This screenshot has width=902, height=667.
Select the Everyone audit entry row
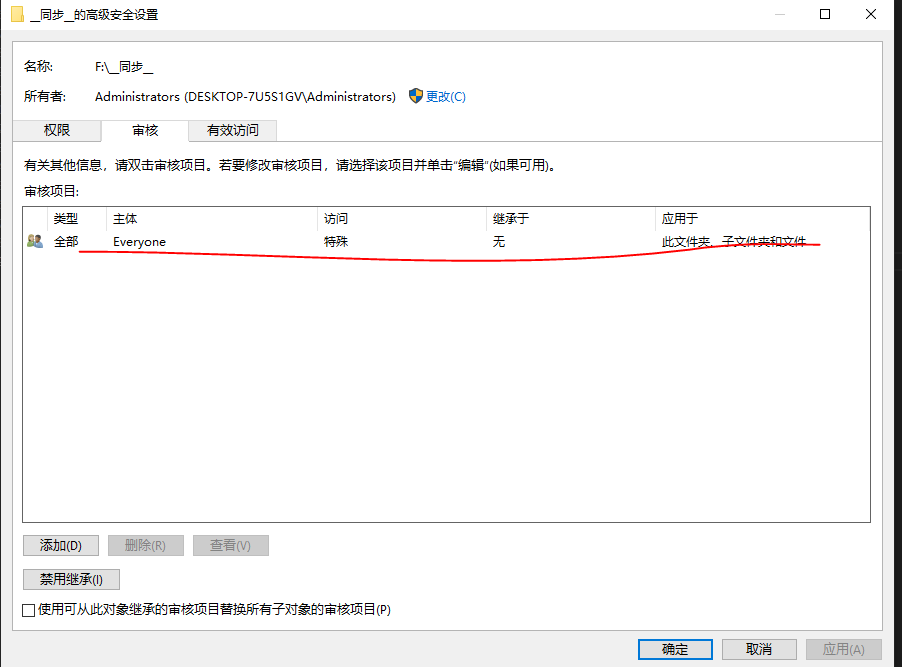pyautogui.click(x=300, y=240)
